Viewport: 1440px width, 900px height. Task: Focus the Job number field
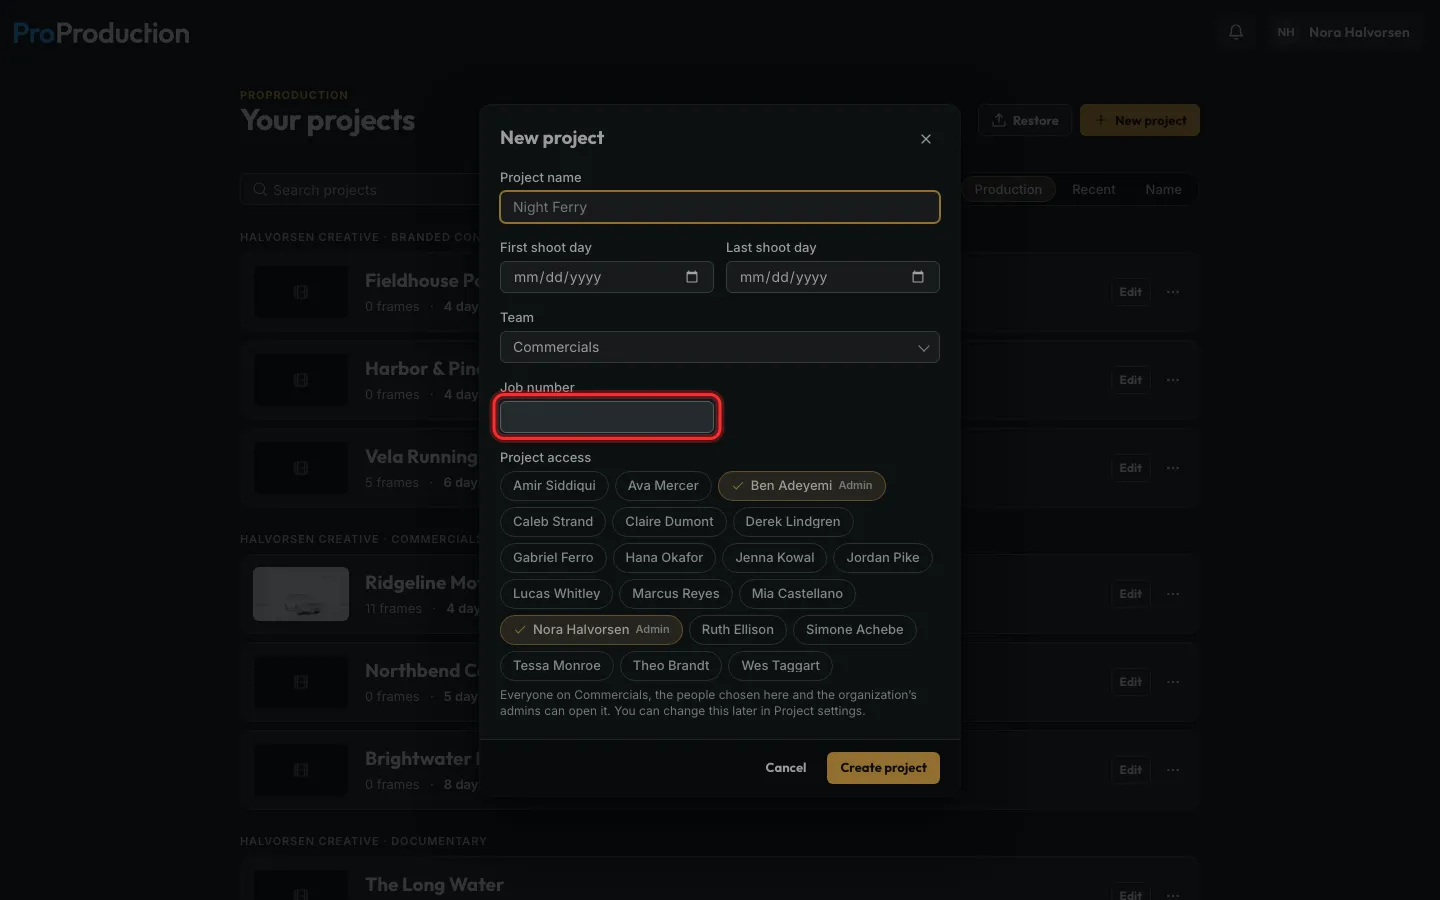[607, 417]
